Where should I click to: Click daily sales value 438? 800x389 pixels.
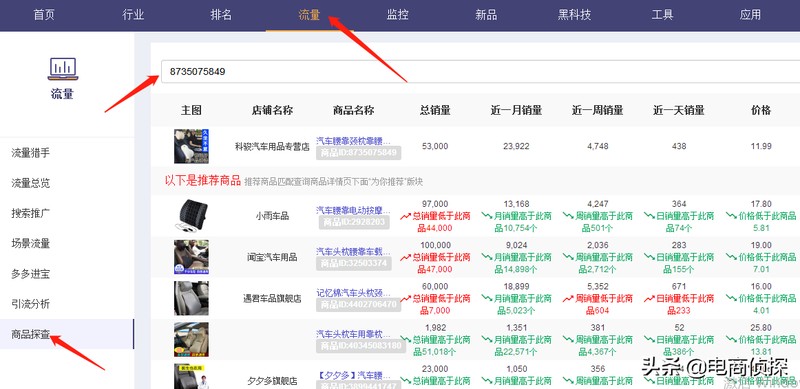[679, 147]
